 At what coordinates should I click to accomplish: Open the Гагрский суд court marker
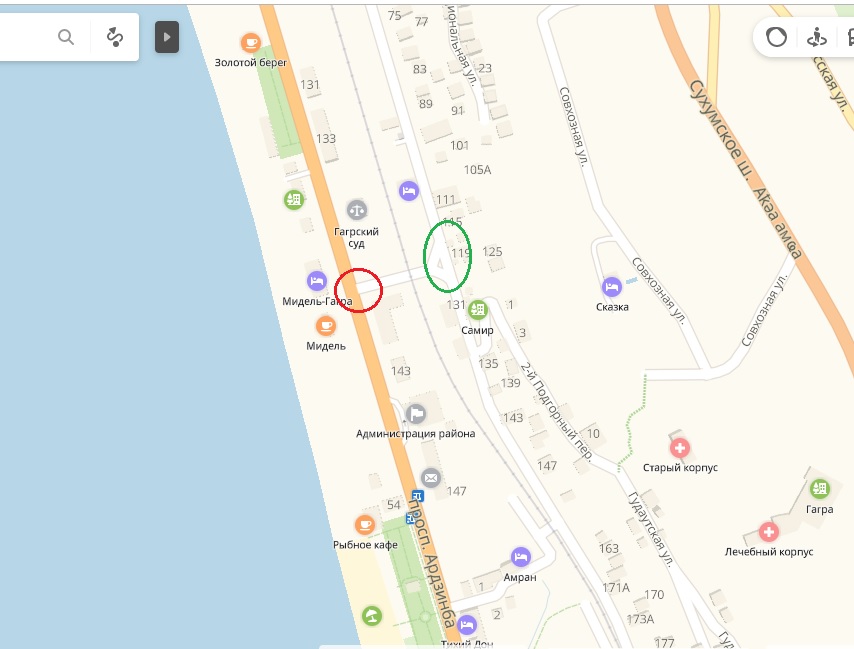coord(357,209)
